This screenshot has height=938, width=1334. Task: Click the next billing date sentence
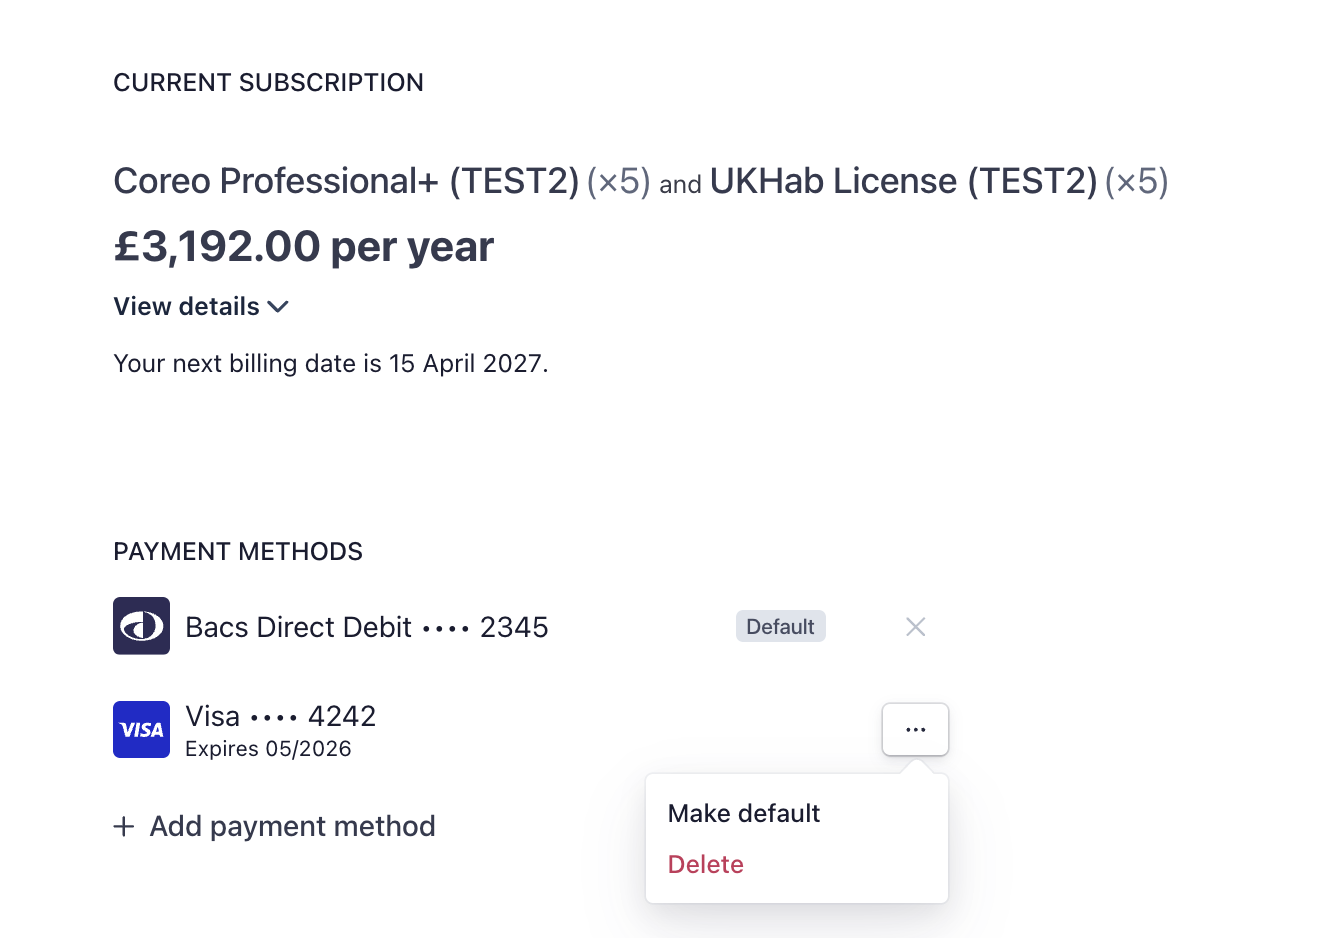coord(331,364)
